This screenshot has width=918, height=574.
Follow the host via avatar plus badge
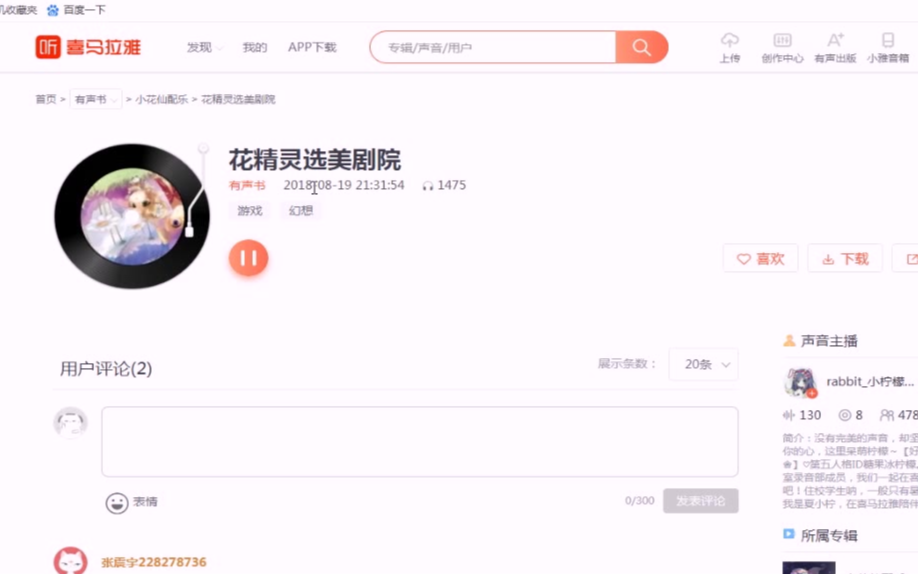click(x=811, y=394)
